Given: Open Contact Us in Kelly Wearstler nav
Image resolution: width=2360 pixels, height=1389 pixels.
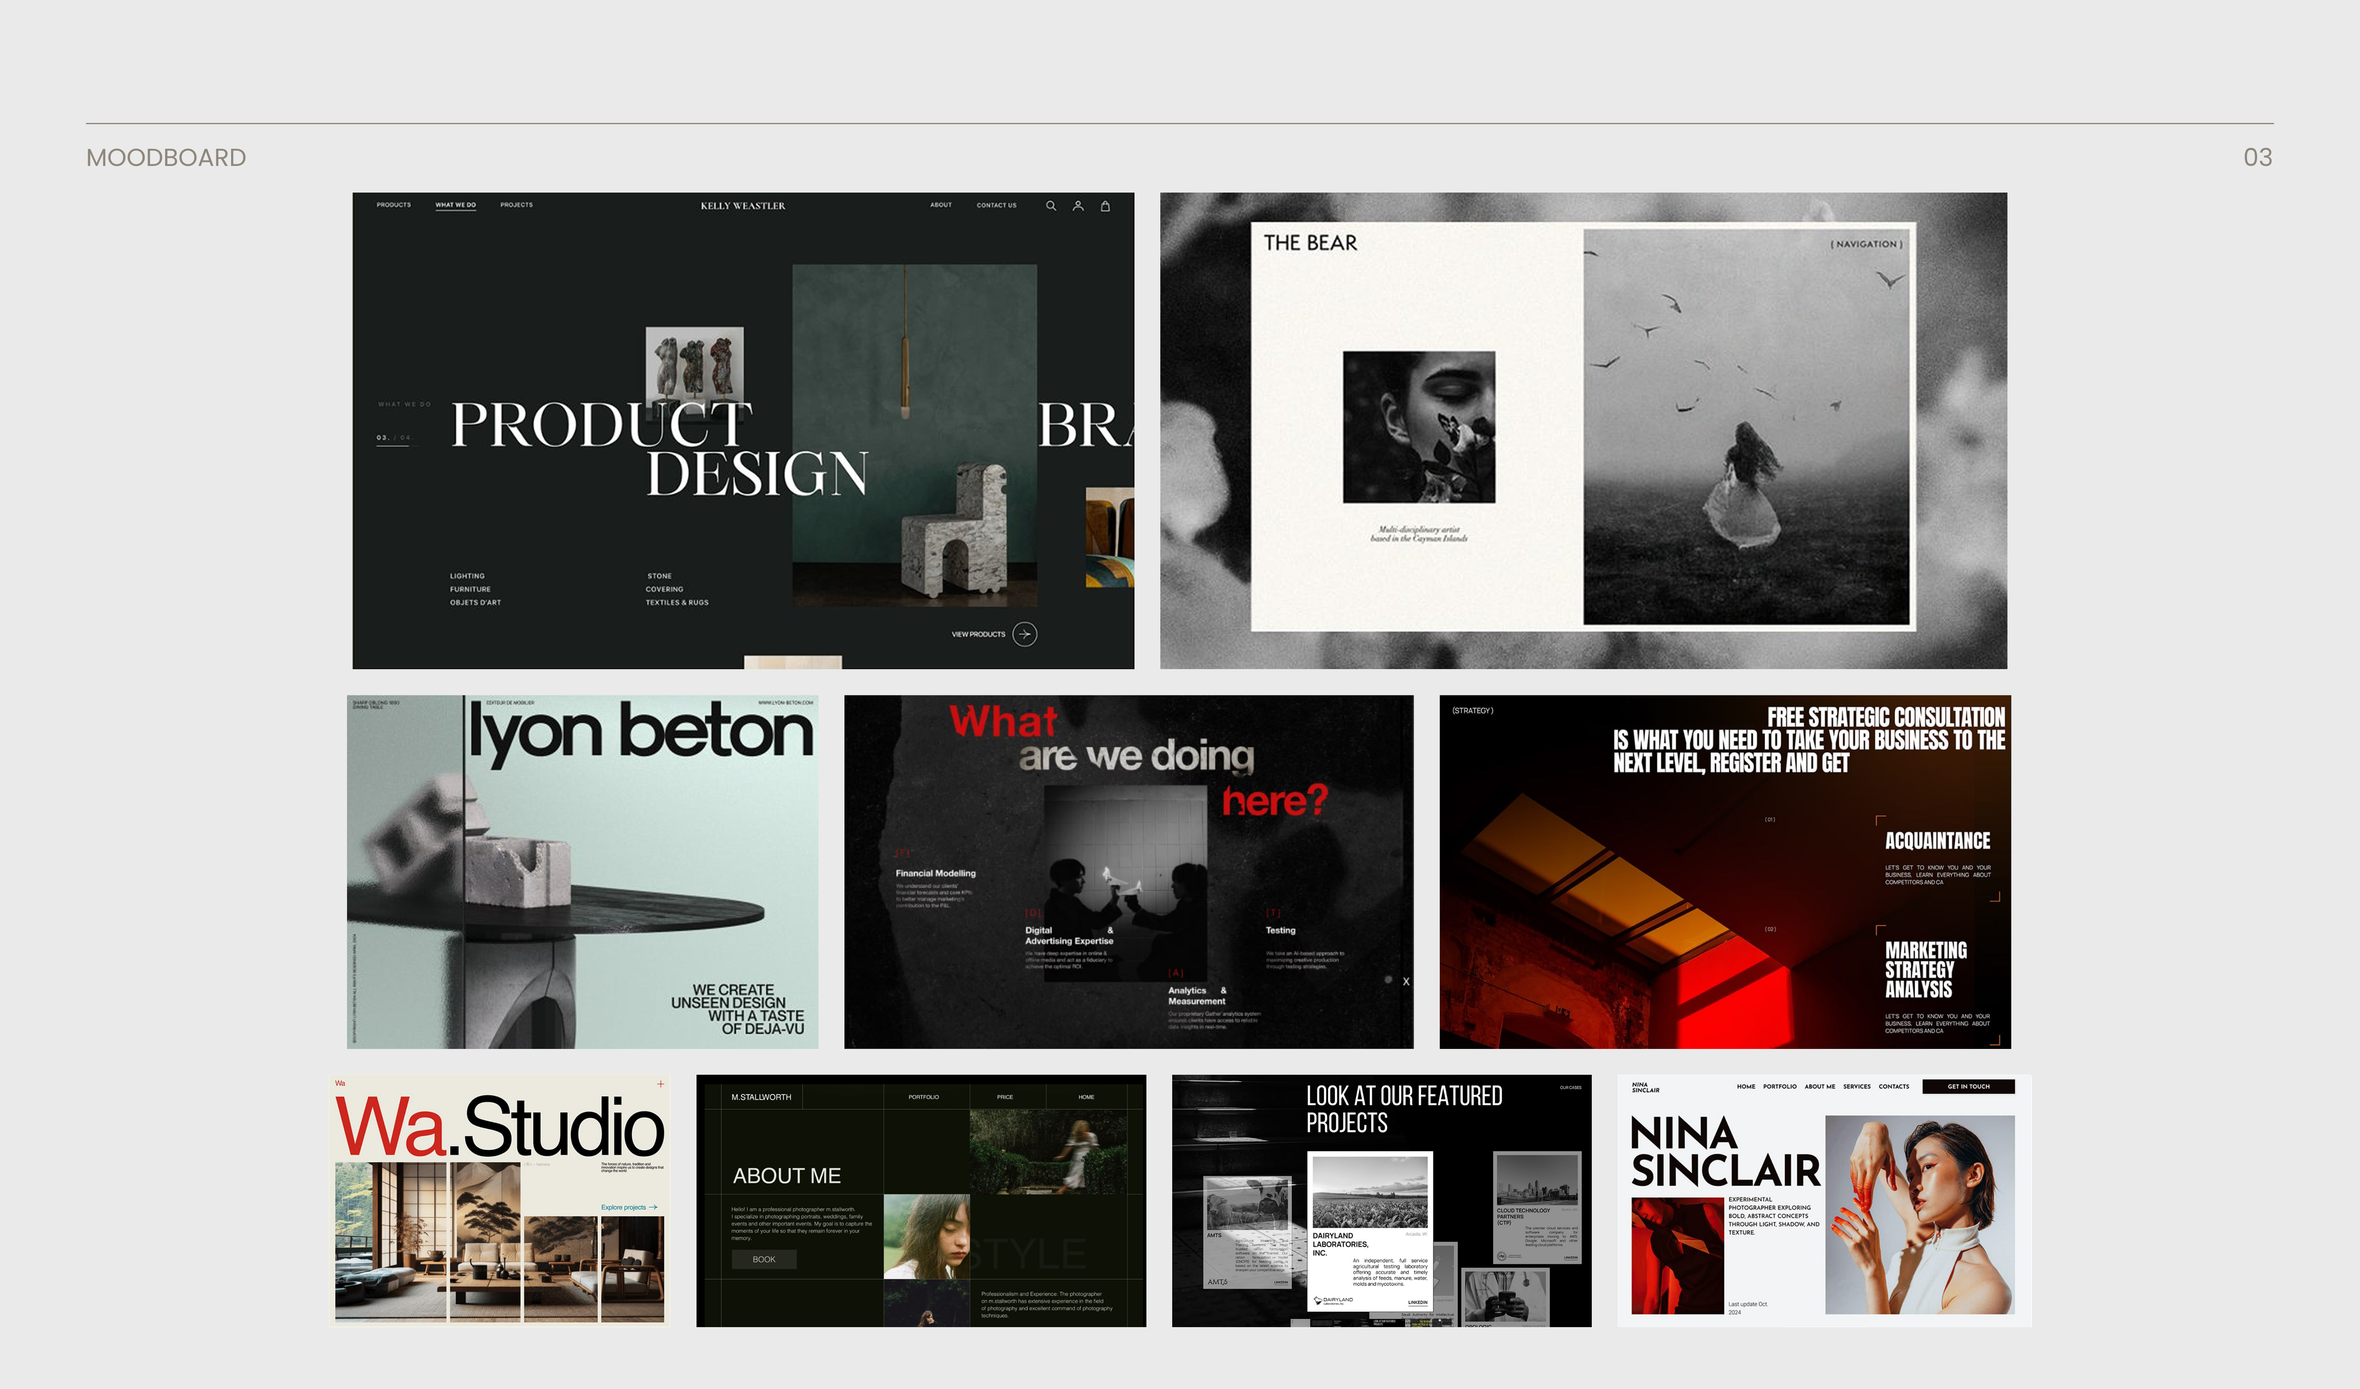Looking at the screenshot, I should click(x=996, y=205).
